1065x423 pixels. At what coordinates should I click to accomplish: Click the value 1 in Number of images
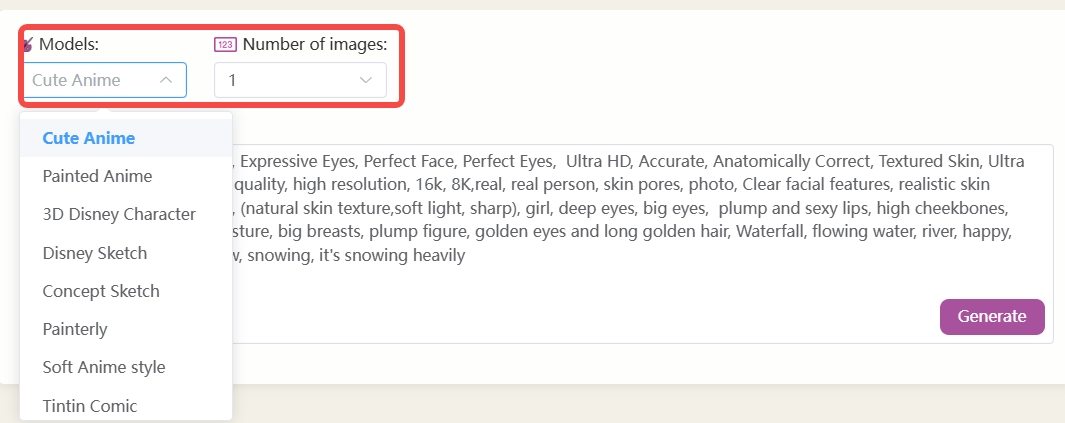[233, 80]
